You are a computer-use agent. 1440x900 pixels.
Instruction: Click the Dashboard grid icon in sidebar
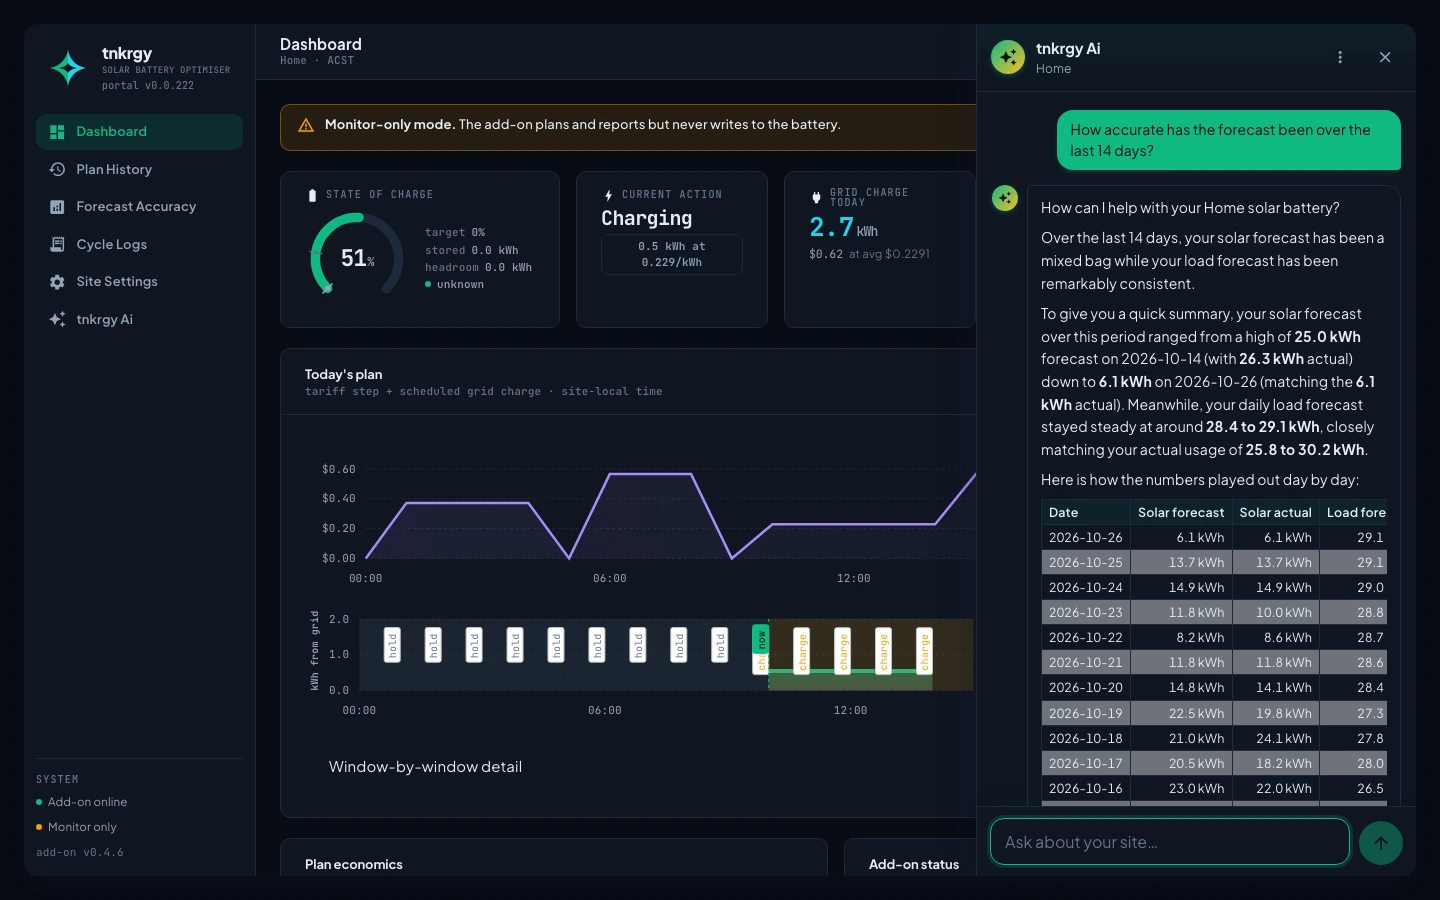[x=57, y=132]
